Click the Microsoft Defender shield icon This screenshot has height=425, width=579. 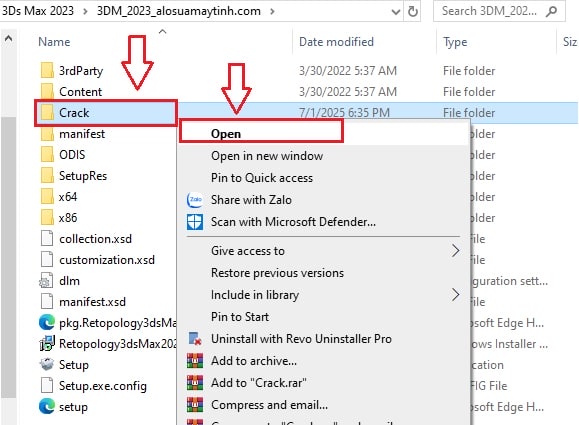click(x=195, y=222)
